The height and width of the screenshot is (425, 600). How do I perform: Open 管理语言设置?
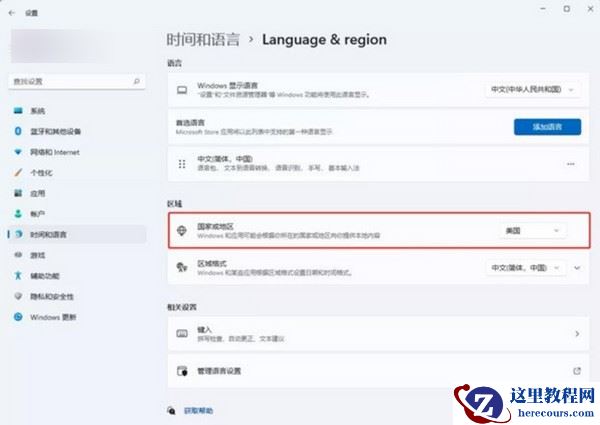(378, 371)
